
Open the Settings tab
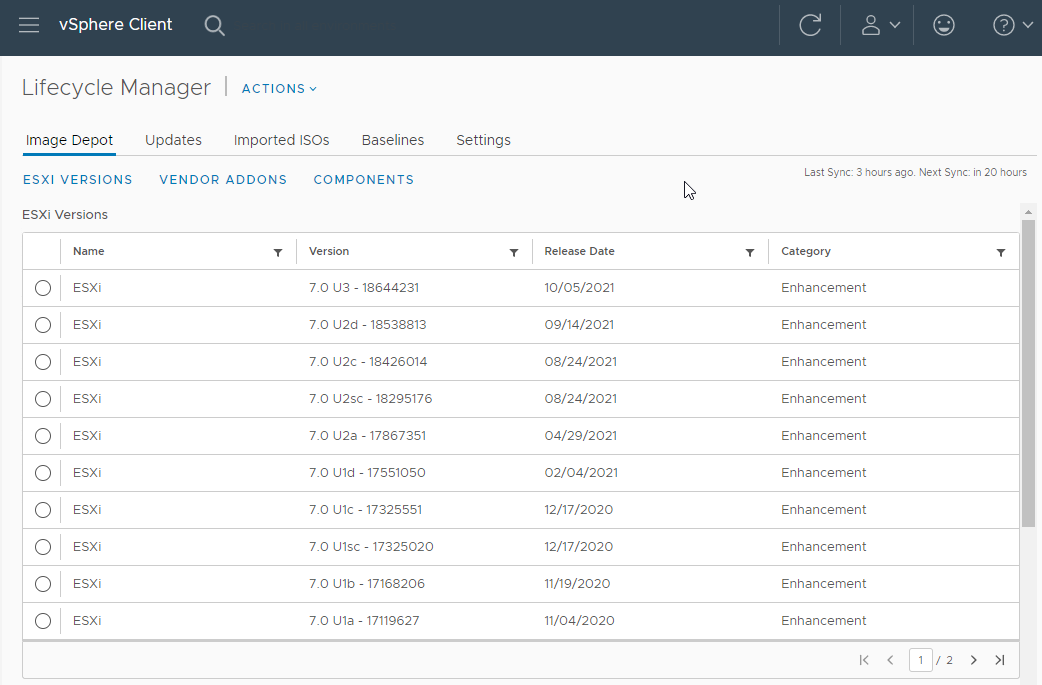pyautogui.click(x=483, y=140)
